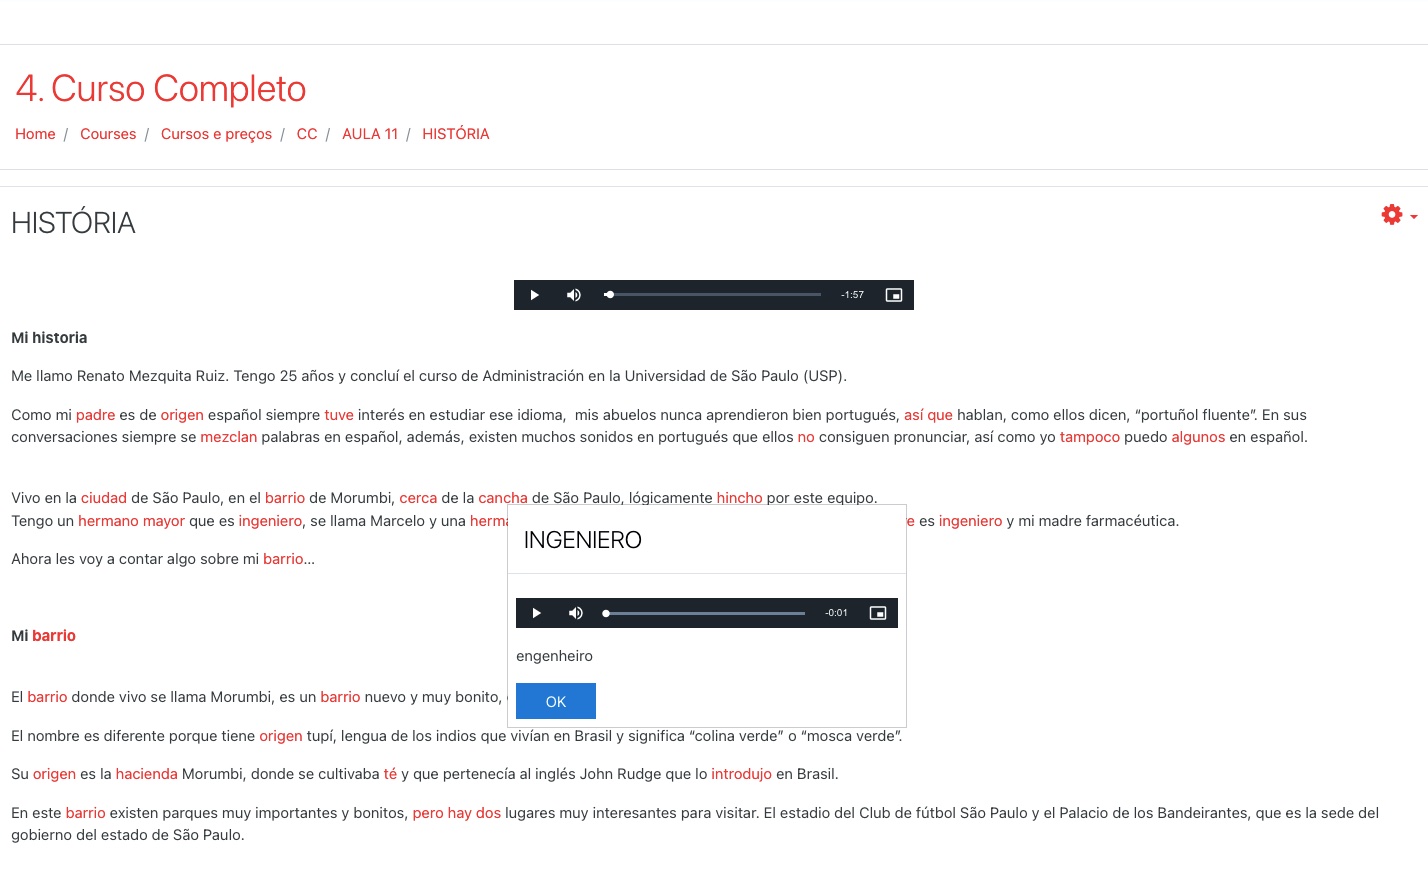Open the Courses breadcrumb link
Screen dimensions: 1428x873
tap(108, 134)
